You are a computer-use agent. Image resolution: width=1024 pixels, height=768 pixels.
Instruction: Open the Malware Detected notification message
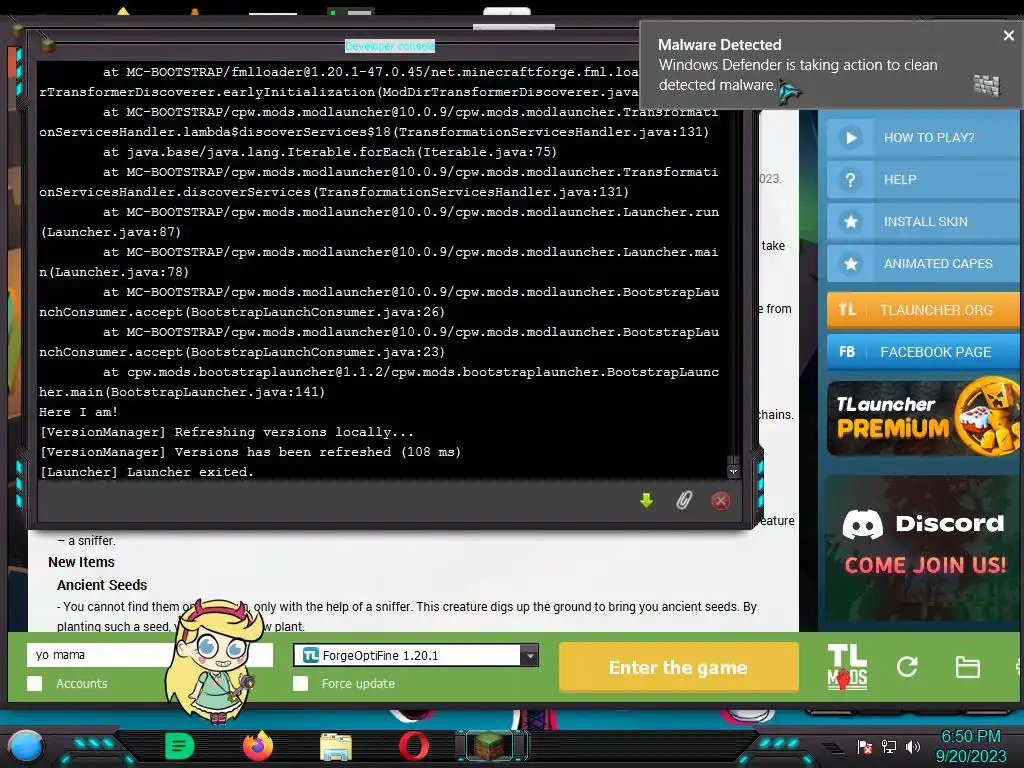tap(797, 74)
